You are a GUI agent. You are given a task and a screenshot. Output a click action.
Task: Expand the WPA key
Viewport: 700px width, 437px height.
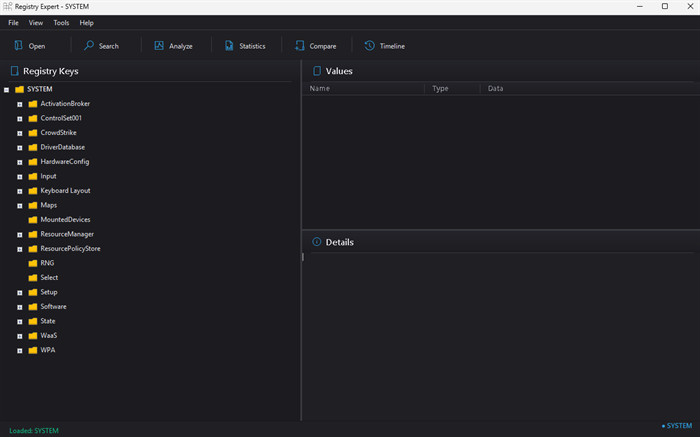coord(20,351)
